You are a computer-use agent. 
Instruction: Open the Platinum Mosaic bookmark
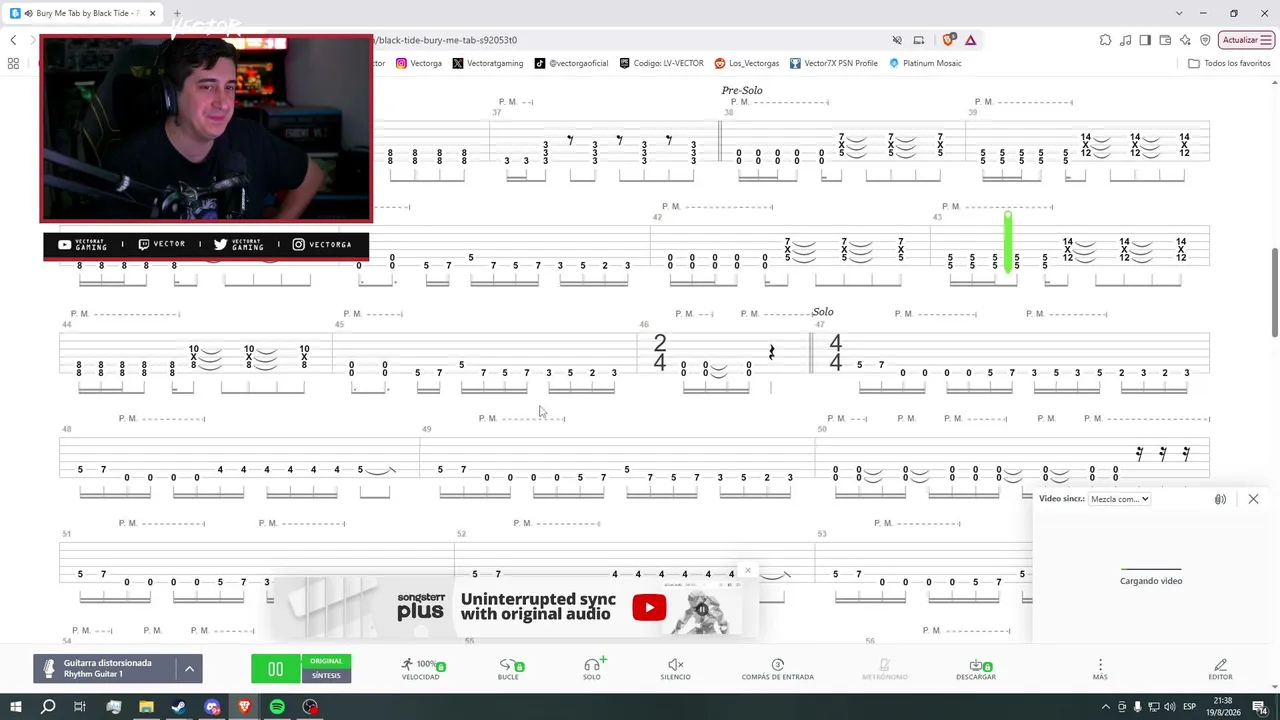tap(925, 63)
